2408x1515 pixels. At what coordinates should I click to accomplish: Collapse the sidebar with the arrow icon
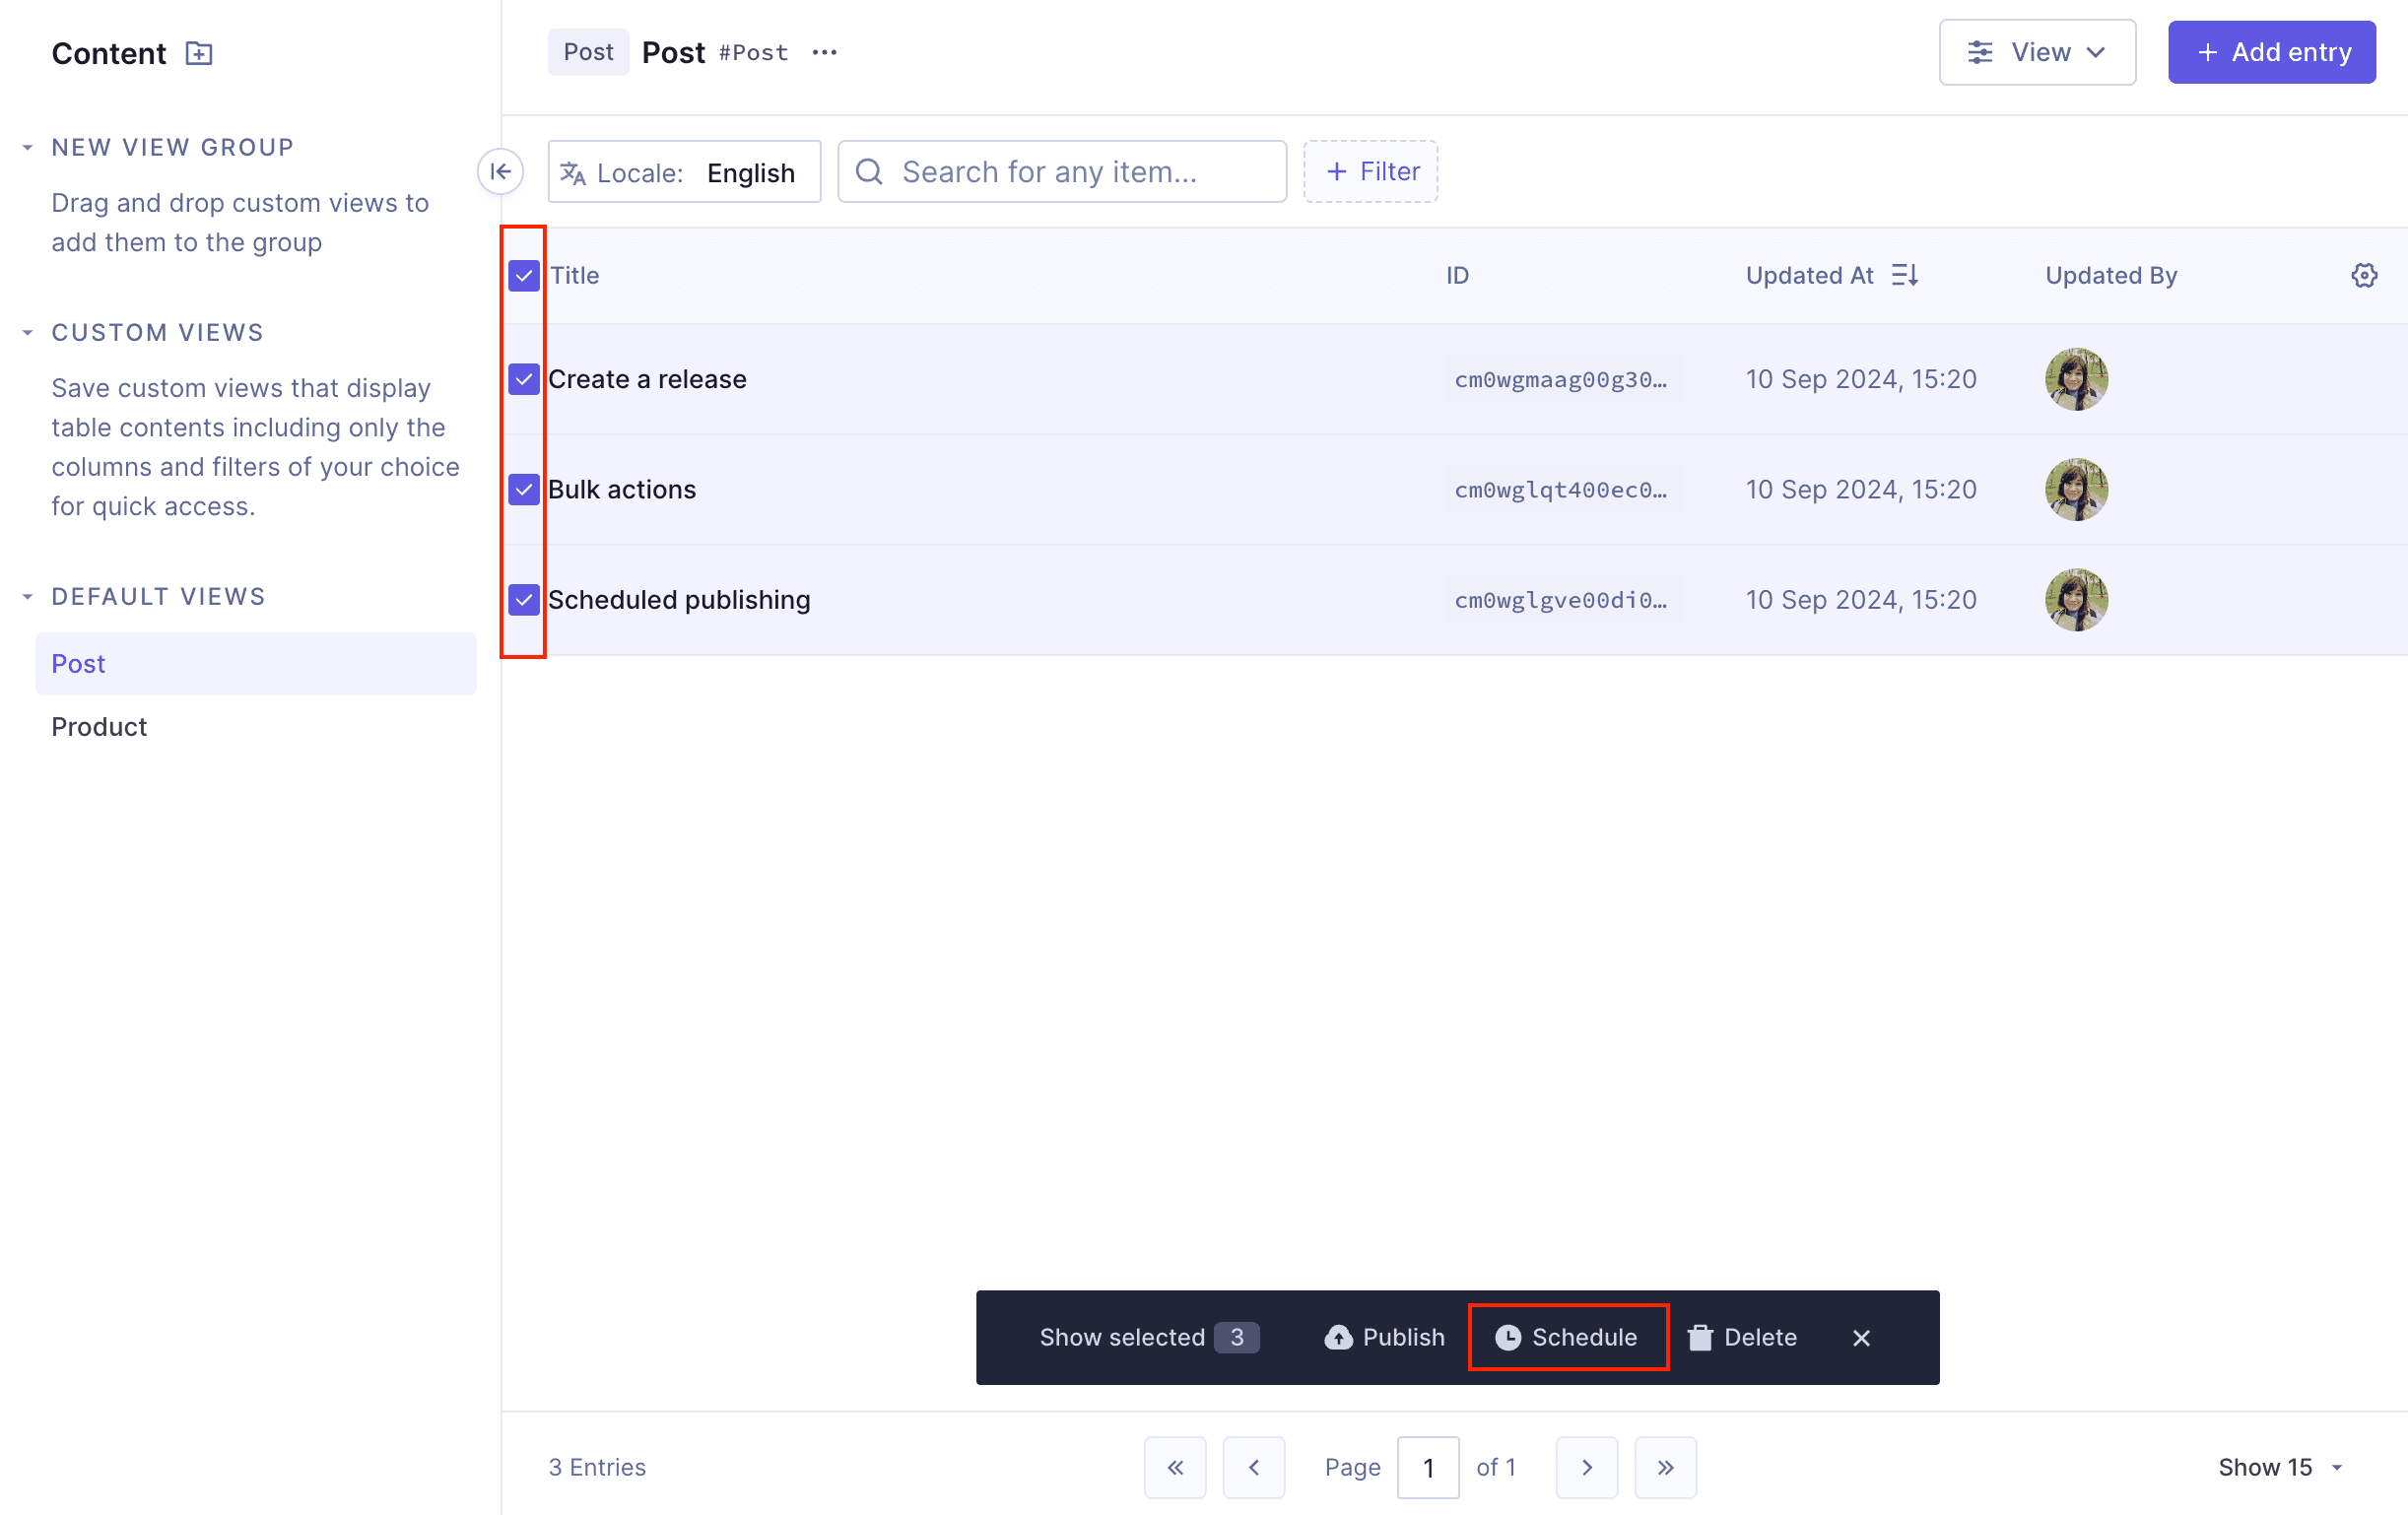pyautogui.click(x=500, y=172)
